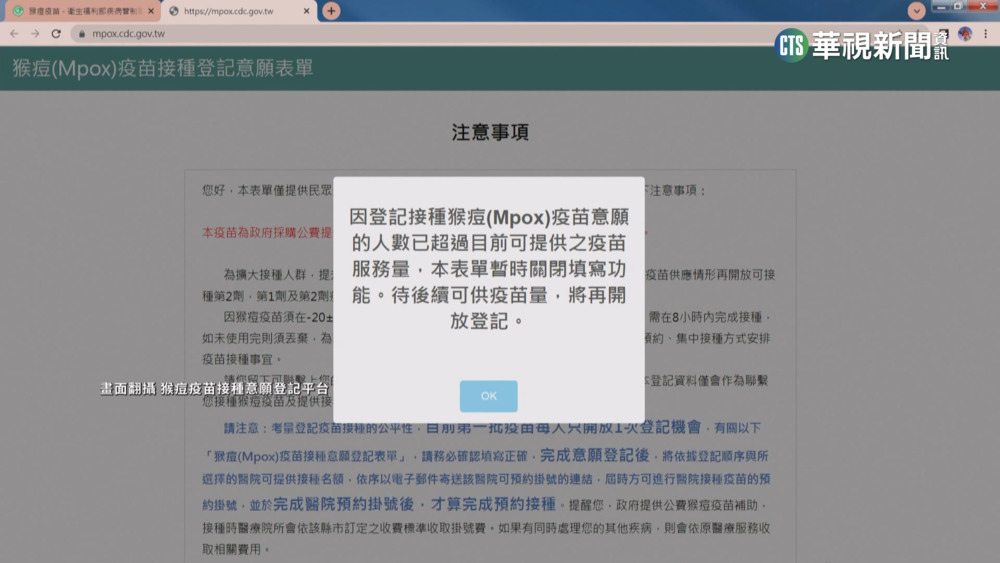Minimize the browser window
Viewport: 1000px width, 563px height.
pos(941,6)
